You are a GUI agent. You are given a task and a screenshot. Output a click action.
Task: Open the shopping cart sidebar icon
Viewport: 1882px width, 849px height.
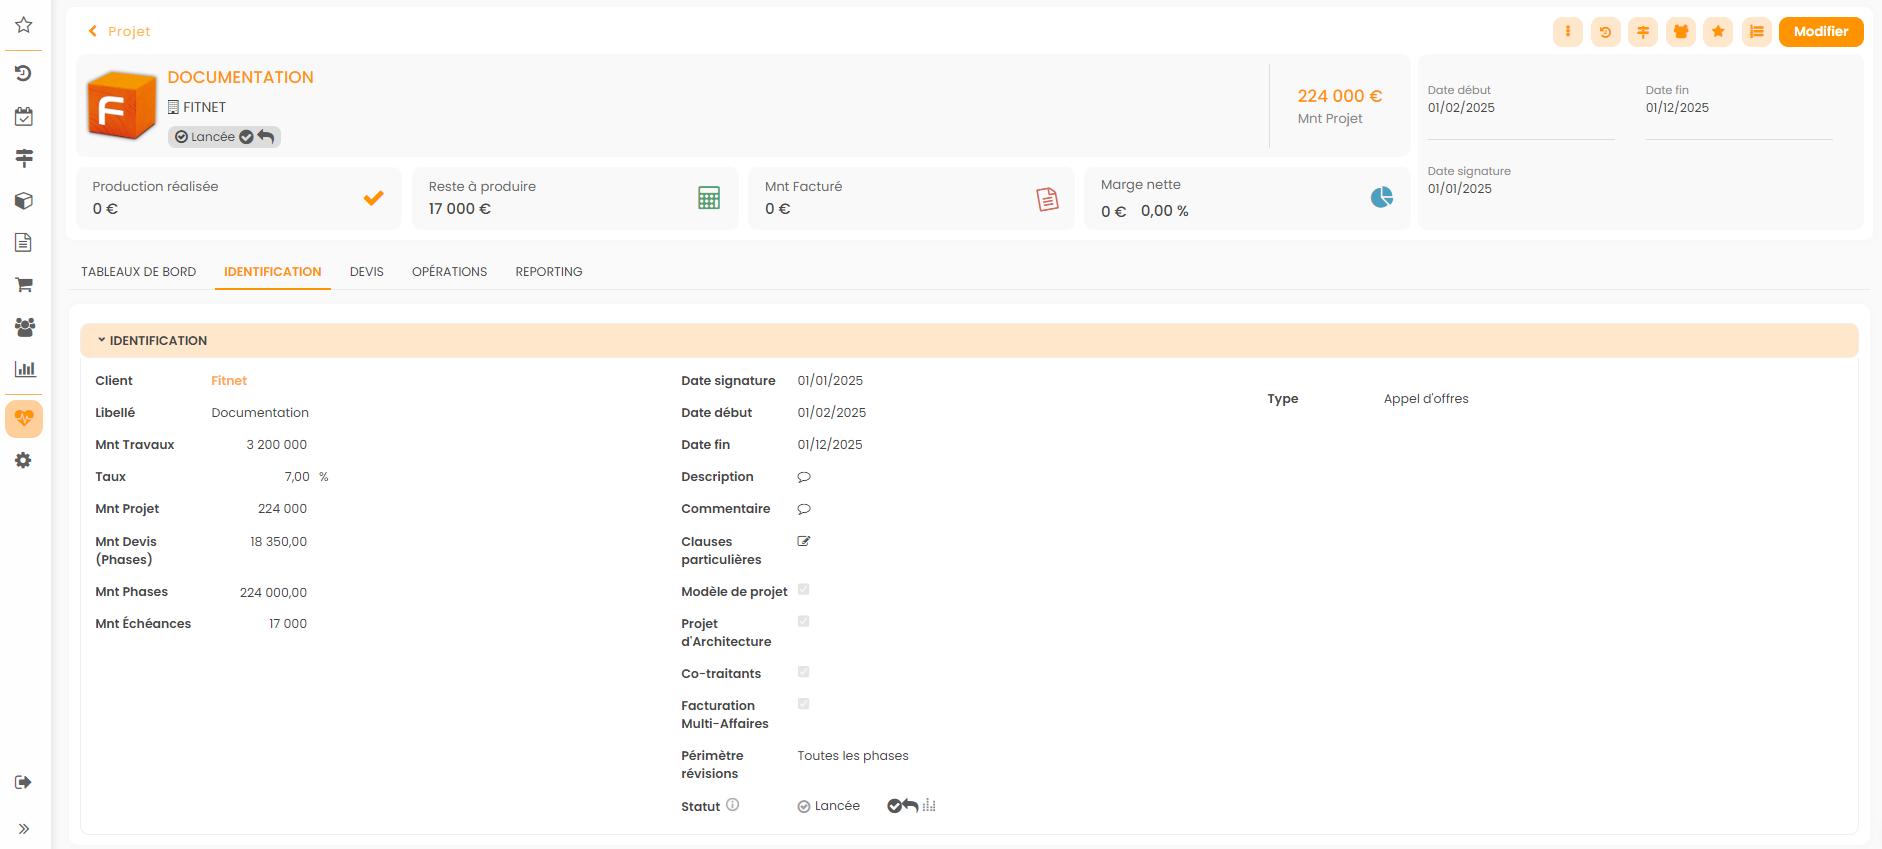[24, 285]
